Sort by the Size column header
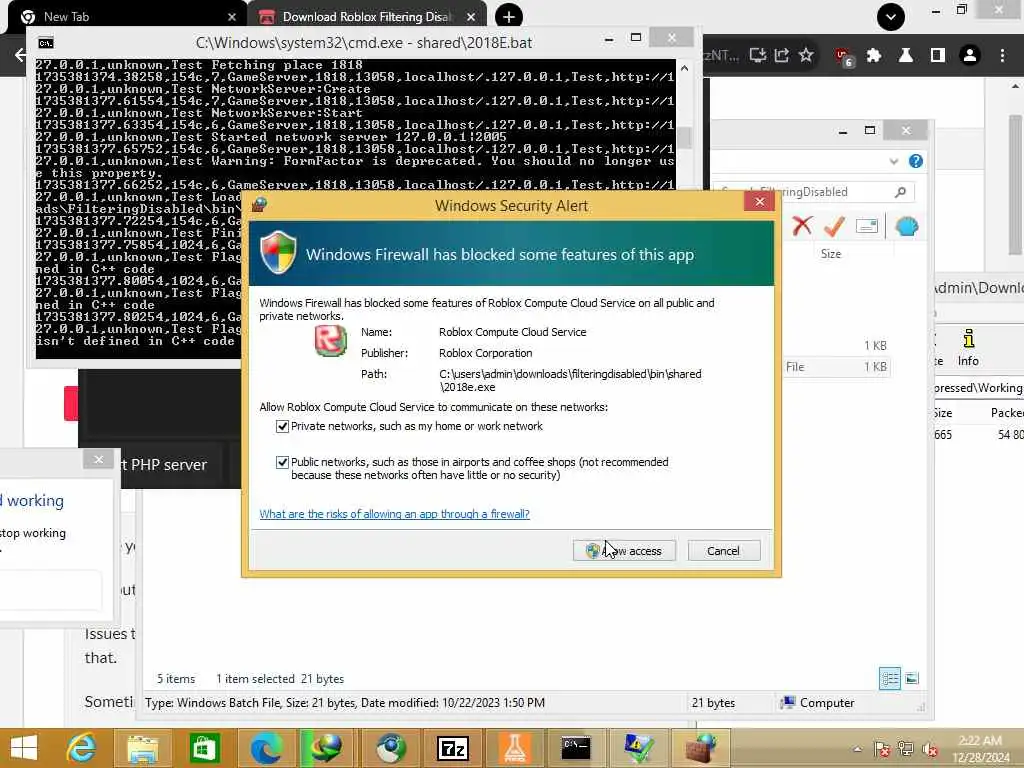The image size is (1024, 768). [x=831, y=254]
